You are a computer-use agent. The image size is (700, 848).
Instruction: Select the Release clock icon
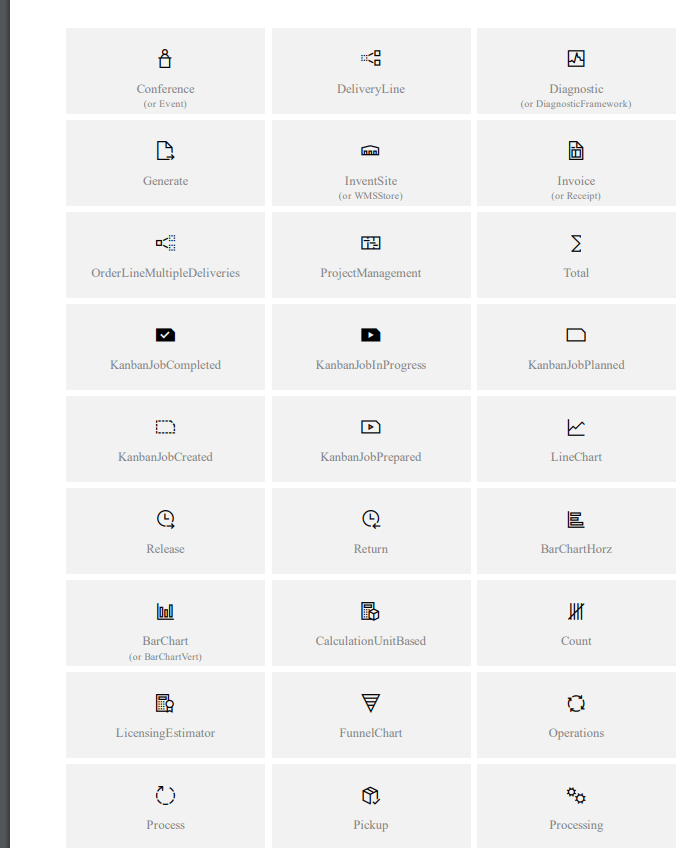click(165, 519)
